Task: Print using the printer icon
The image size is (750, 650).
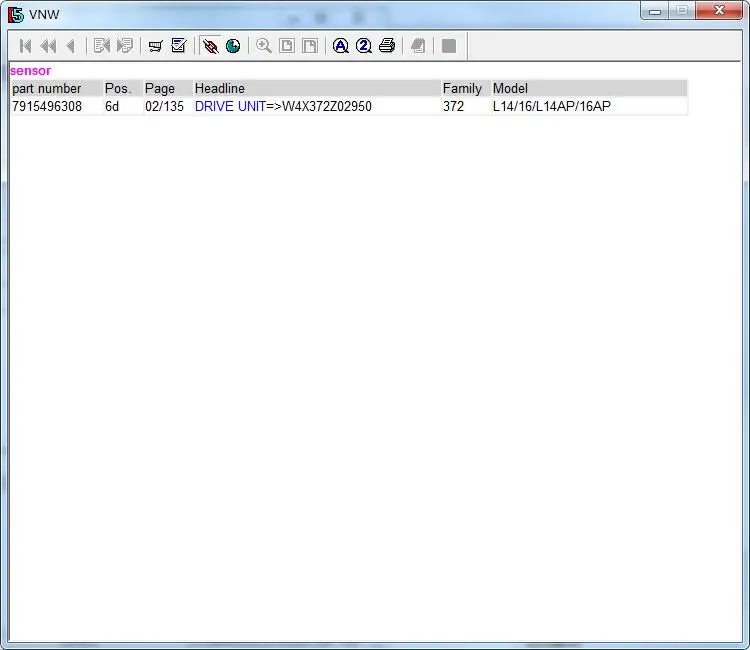Action: 387,46
